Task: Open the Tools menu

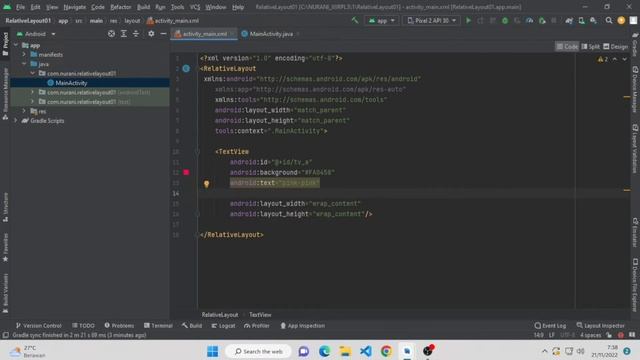Action: click(177, 7)
